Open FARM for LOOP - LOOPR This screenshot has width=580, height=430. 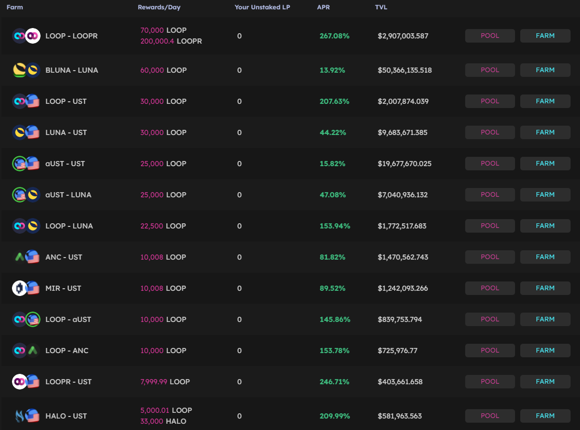[x=545, y=36]
